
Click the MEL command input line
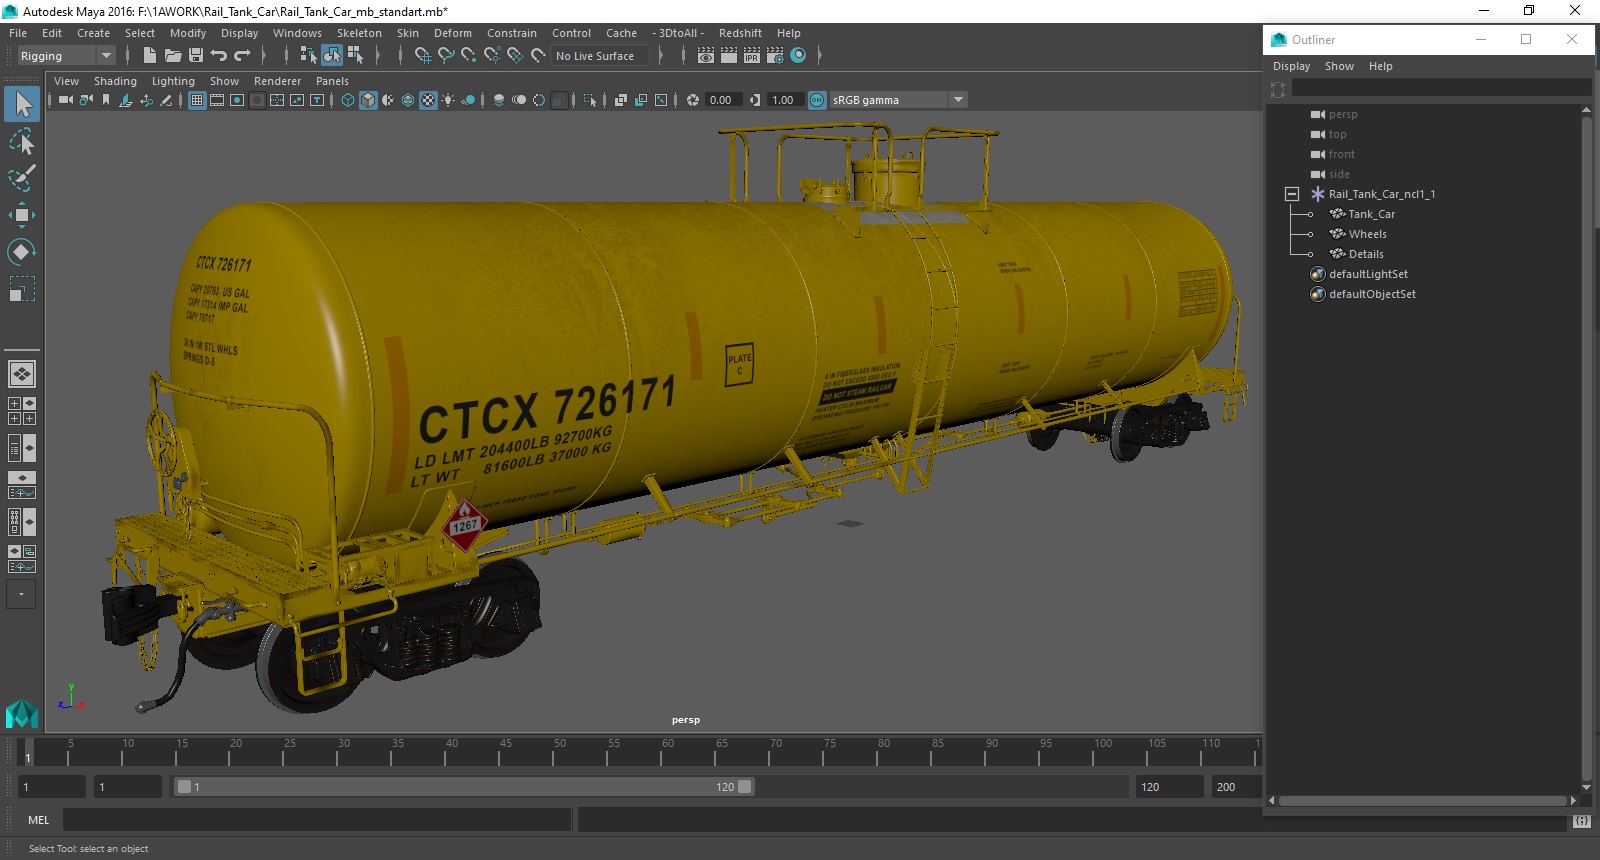pyautogui.click(x=317, y=820)
